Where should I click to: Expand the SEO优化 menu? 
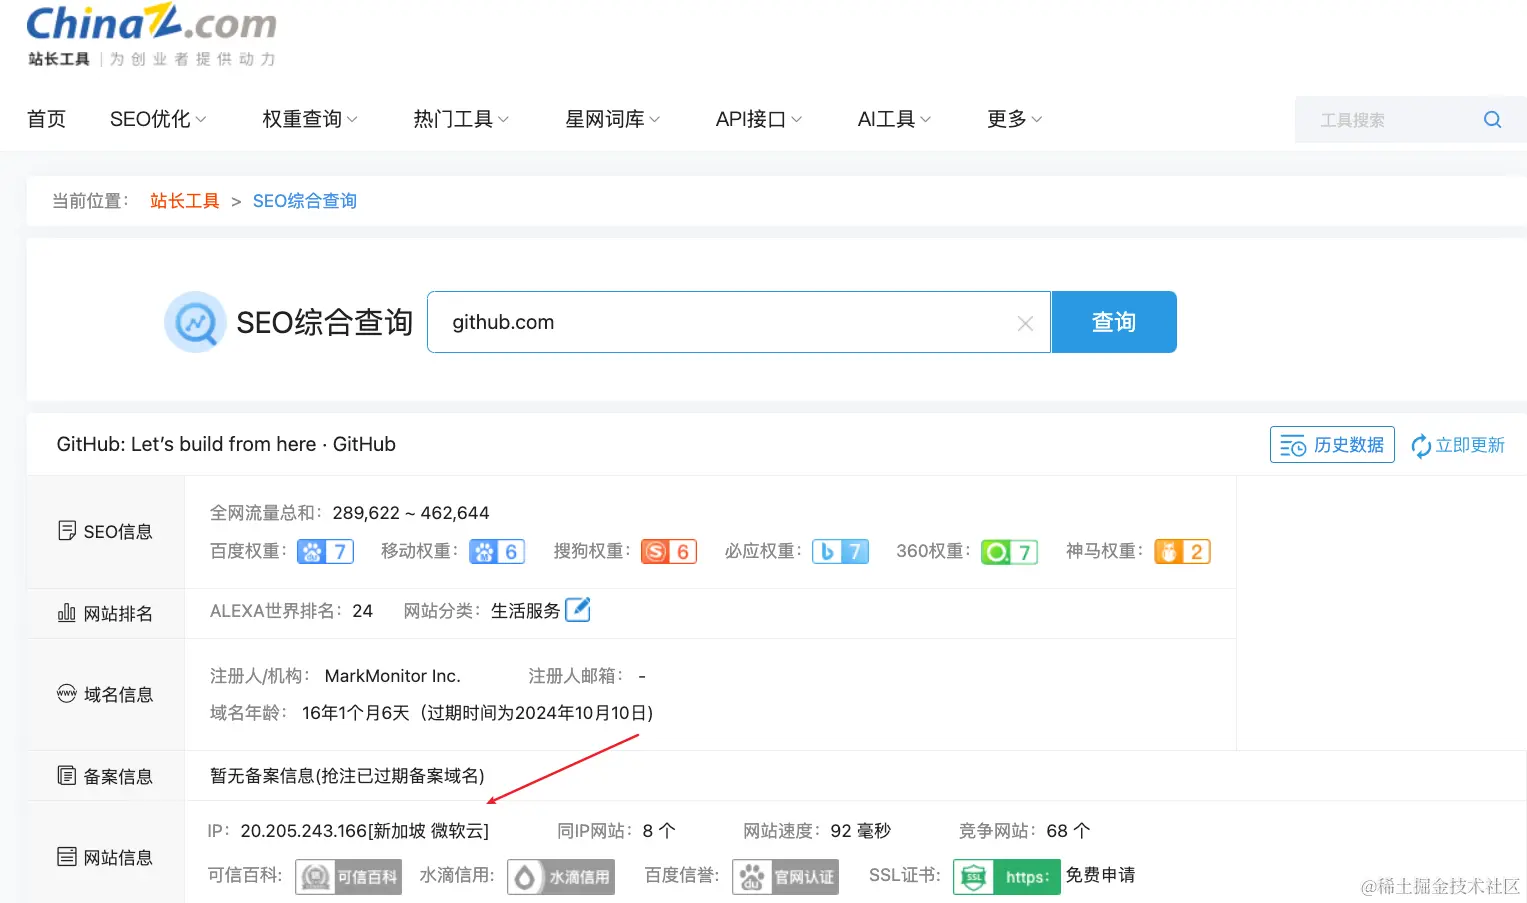click(158, 119)
